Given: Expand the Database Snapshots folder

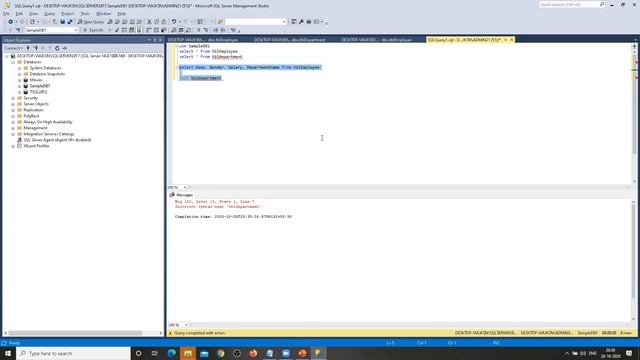Looking at the screenshot, I should tap(19, 74).
